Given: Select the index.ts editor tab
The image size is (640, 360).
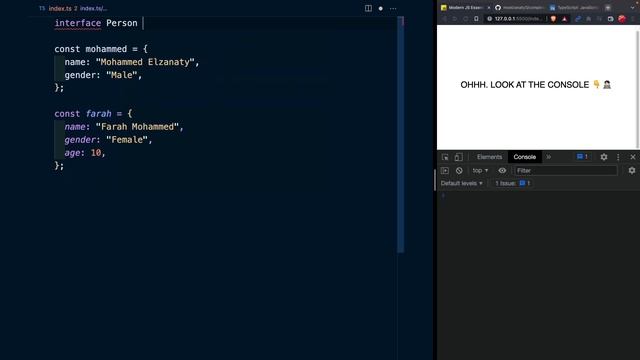Looking at the screenshot, I should 59,8.
